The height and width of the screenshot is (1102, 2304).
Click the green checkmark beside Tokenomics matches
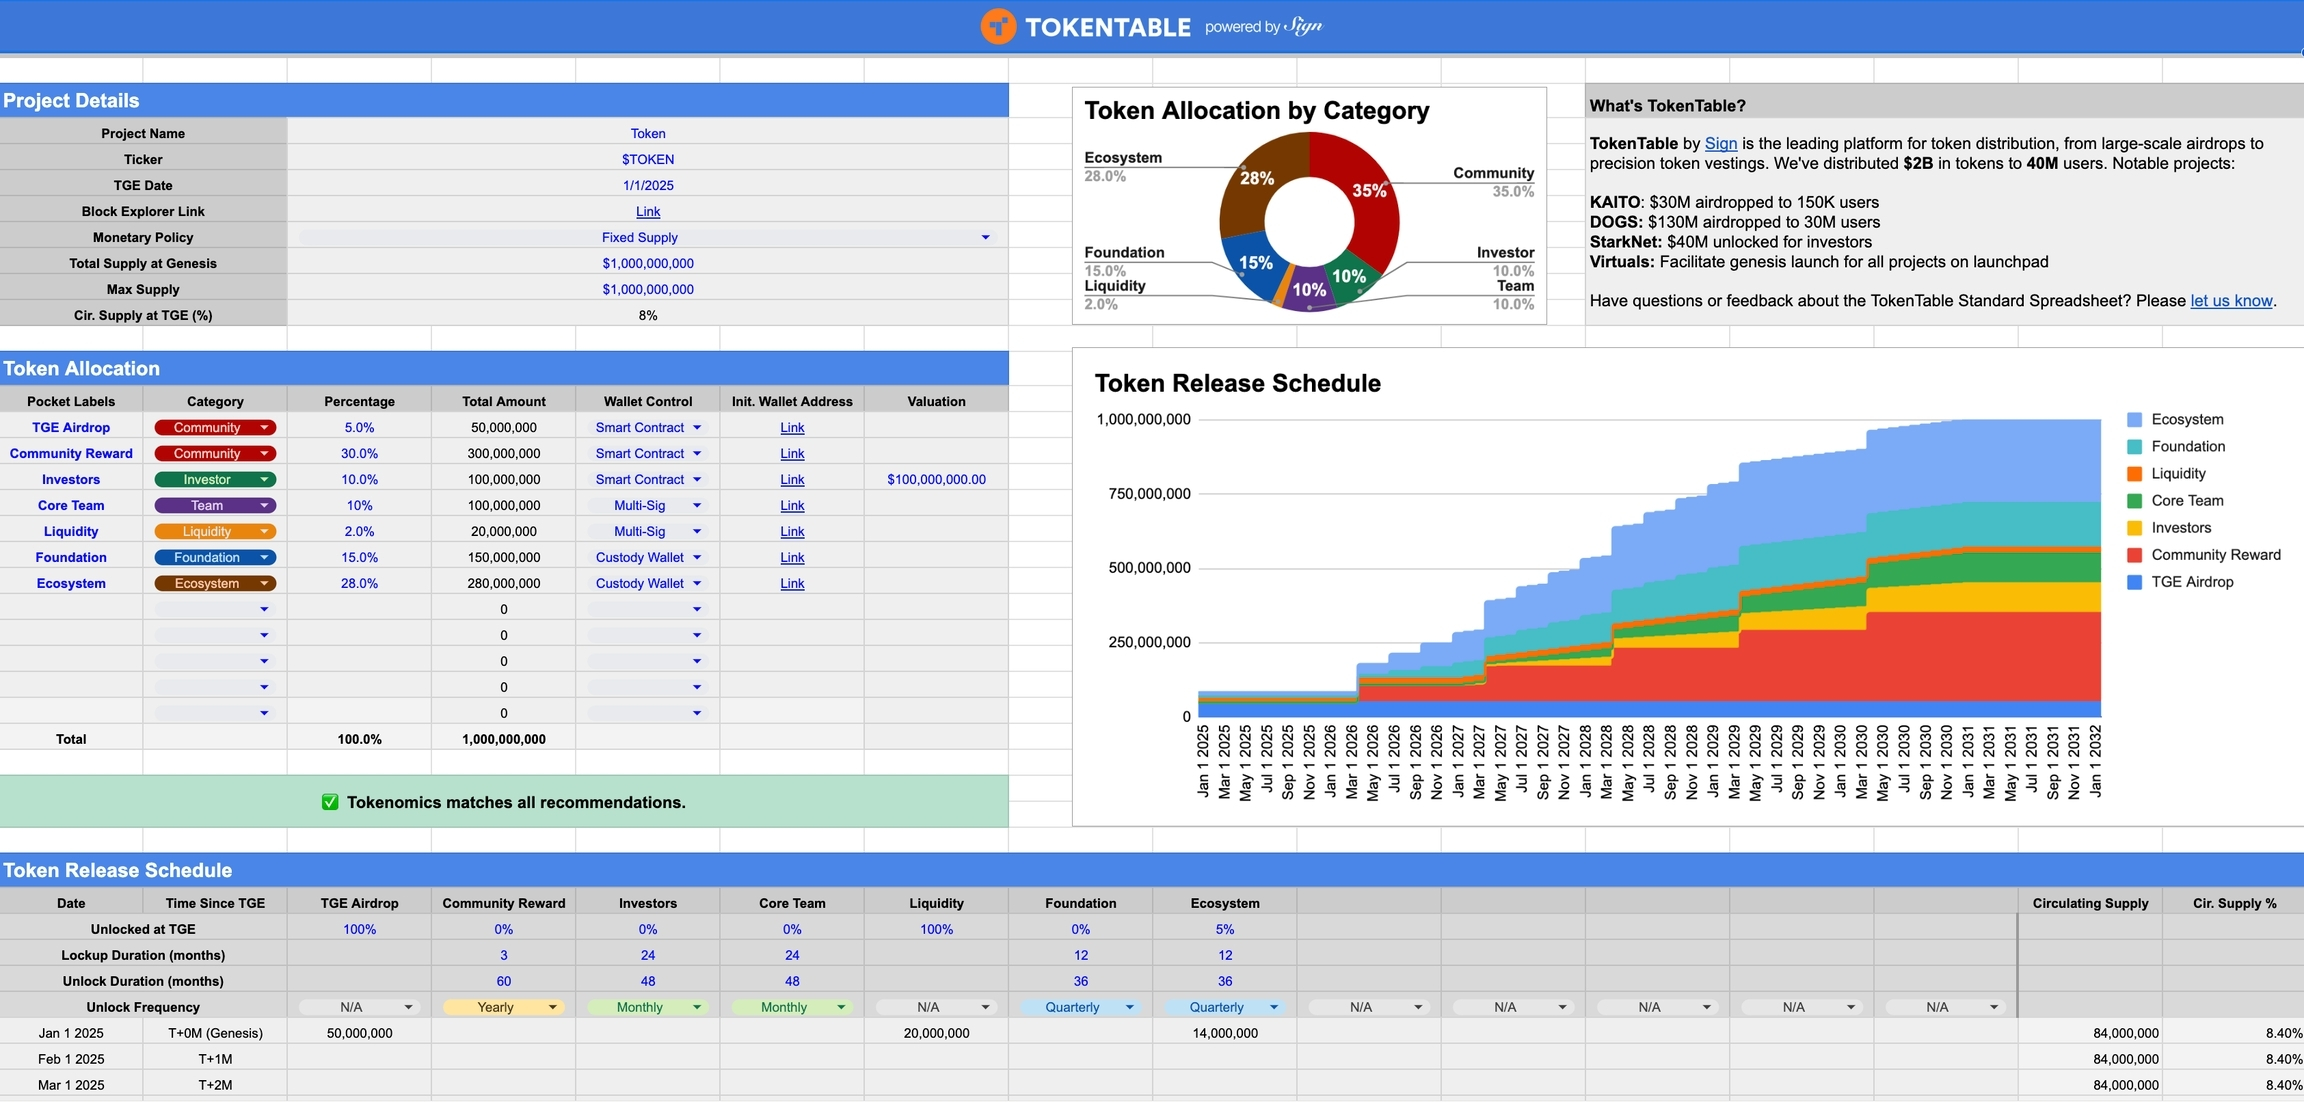click(x=330, y=802)
